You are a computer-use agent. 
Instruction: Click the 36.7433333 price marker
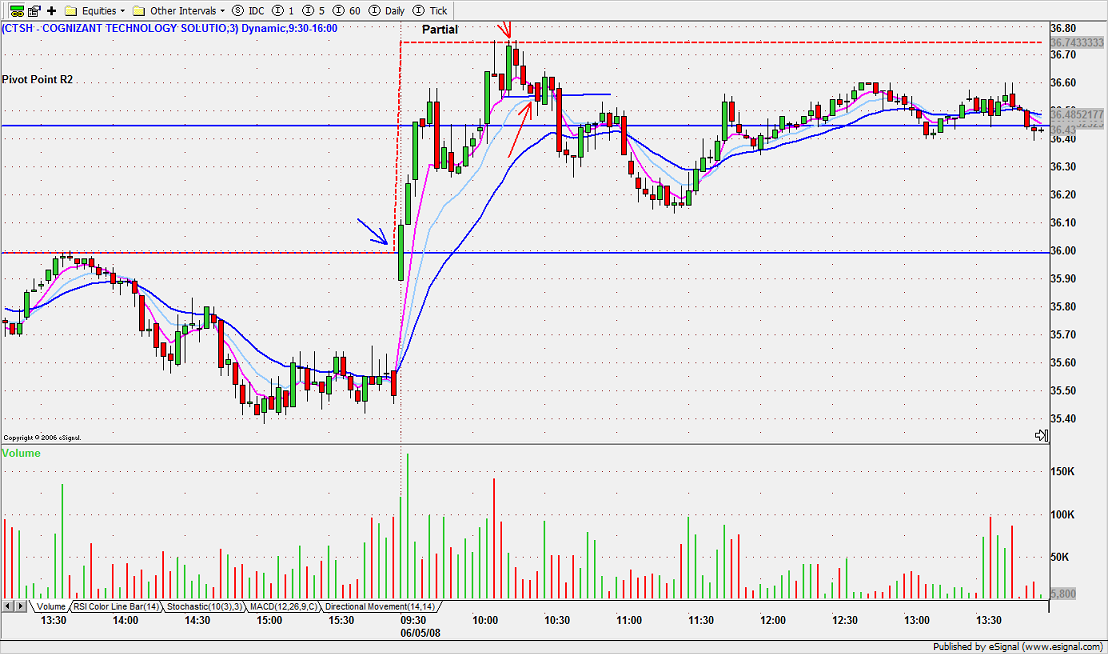1076,43
